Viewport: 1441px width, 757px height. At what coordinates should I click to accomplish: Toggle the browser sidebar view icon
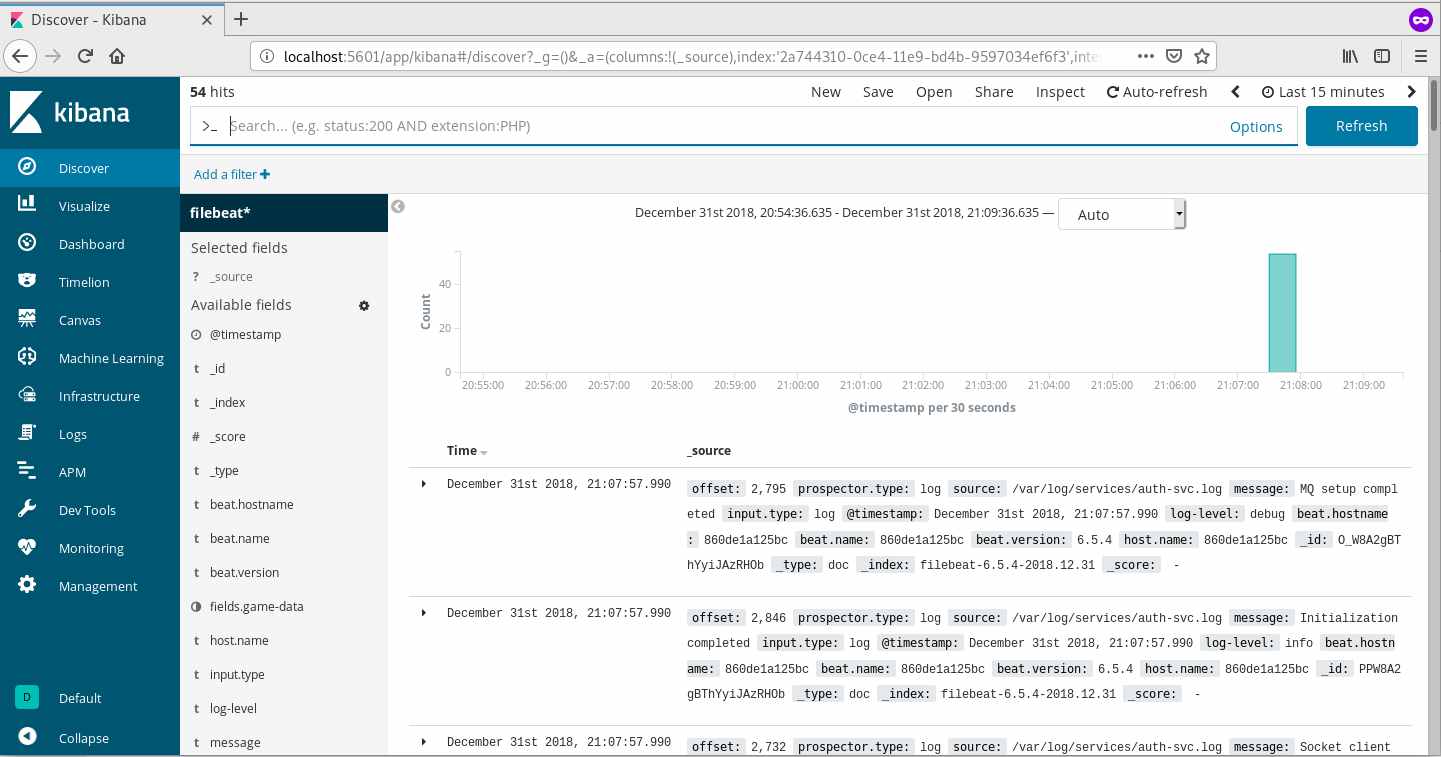(x=1382, y=56)
